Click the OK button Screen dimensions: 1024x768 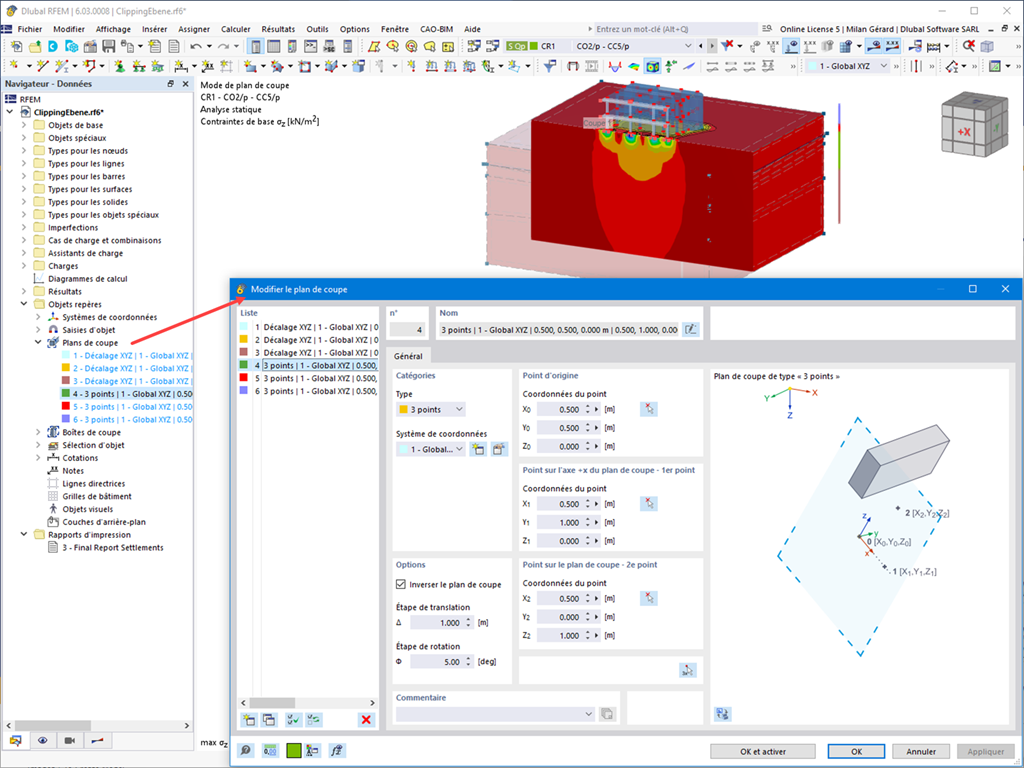point(856,752)
